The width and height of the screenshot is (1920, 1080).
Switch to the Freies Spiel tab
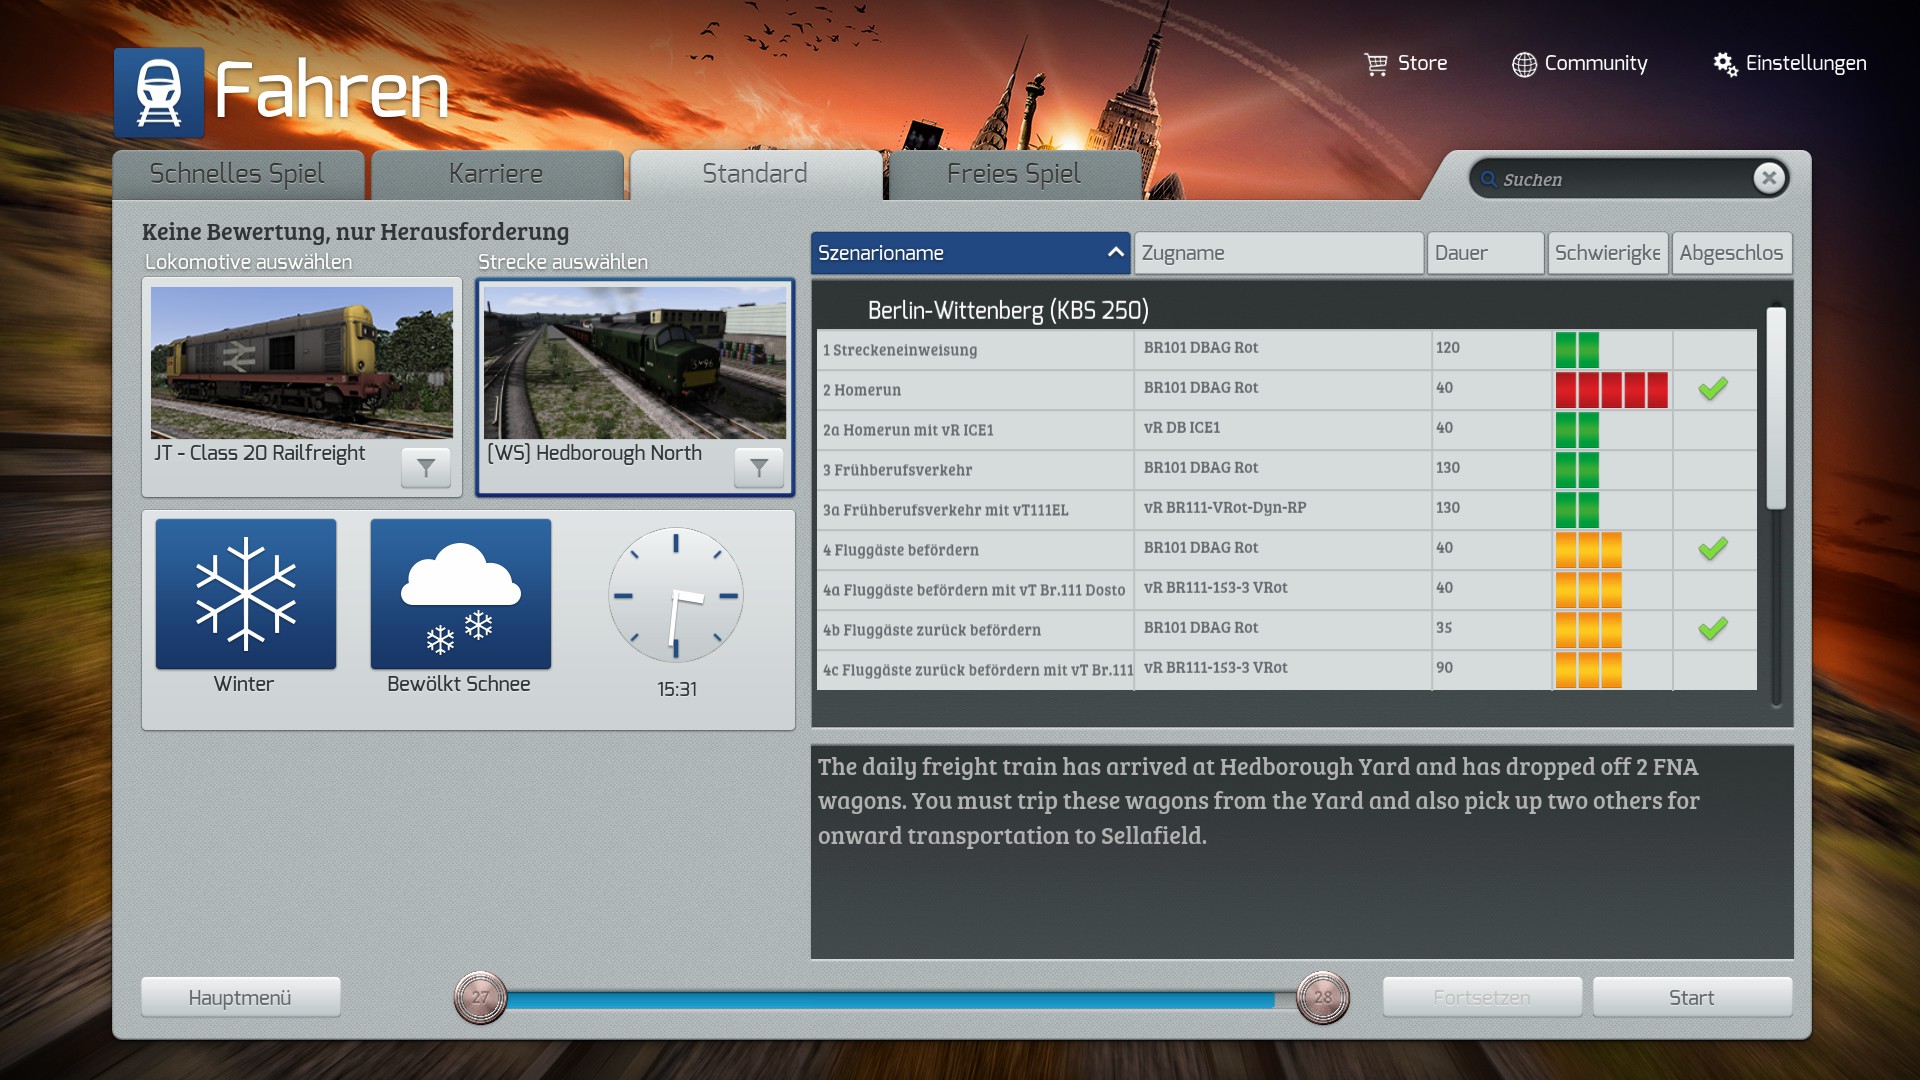coord(1013,174)
